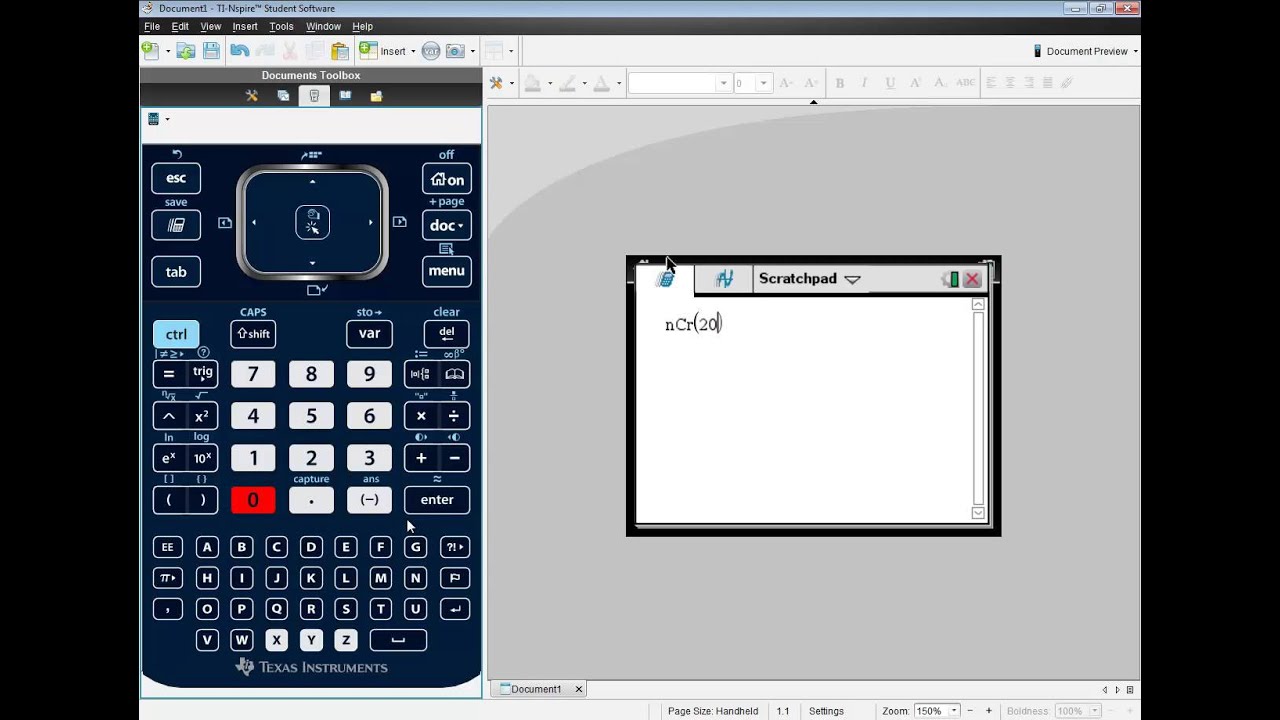Open the Help menu

click(x=362, y=26)
